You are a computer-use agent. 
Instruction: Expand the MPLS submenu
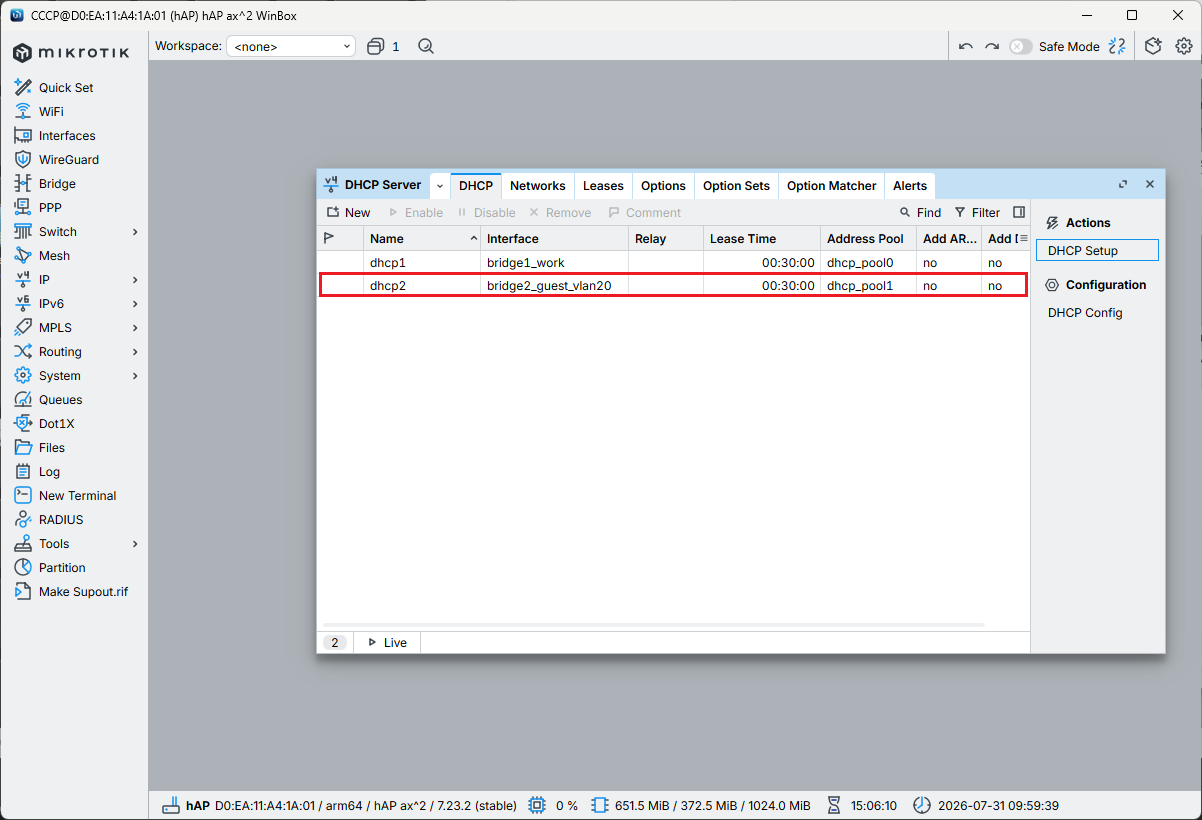pyautogui.click(x=135, y=327)
